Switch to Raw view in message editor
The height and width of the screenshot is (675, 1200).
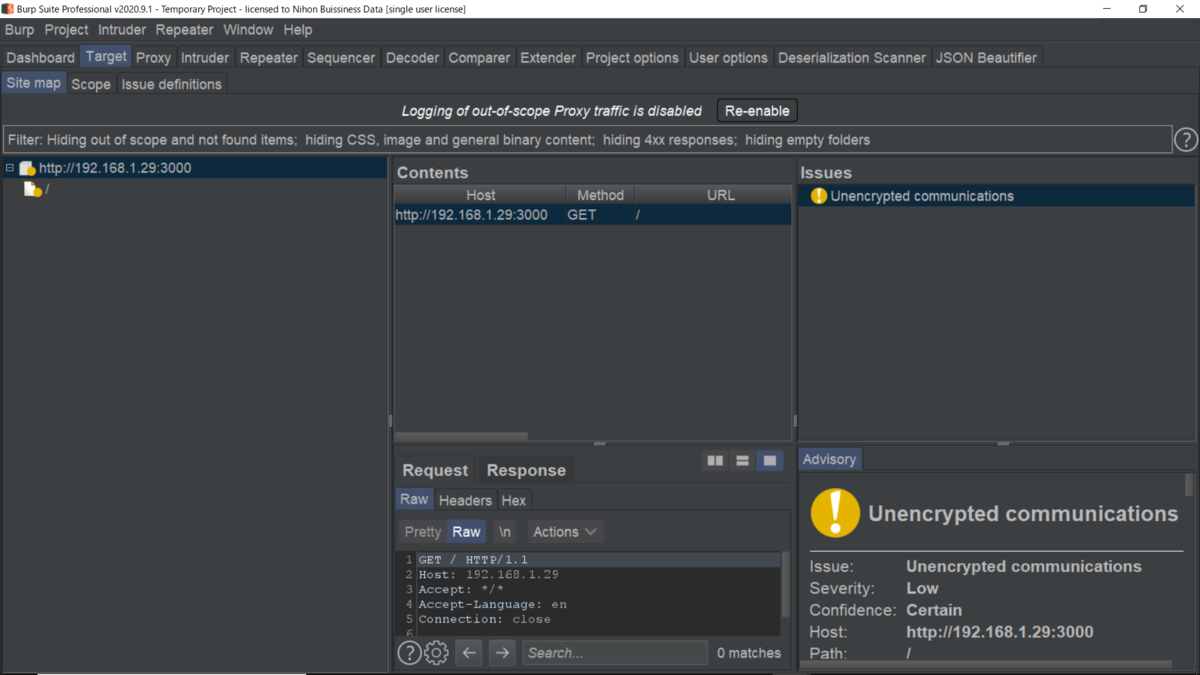coord(466,532)
